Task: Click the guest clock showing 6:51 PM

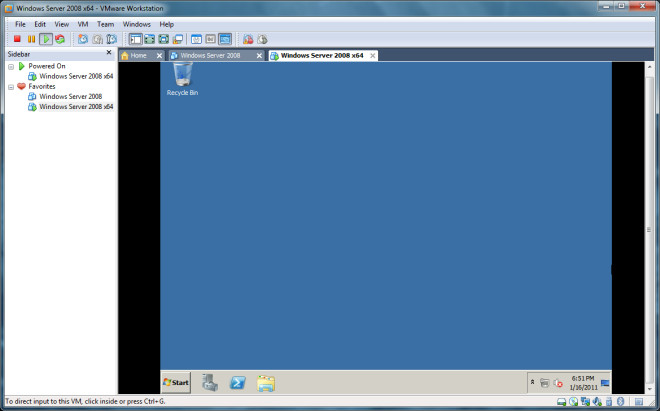Action: click(583, 382)
